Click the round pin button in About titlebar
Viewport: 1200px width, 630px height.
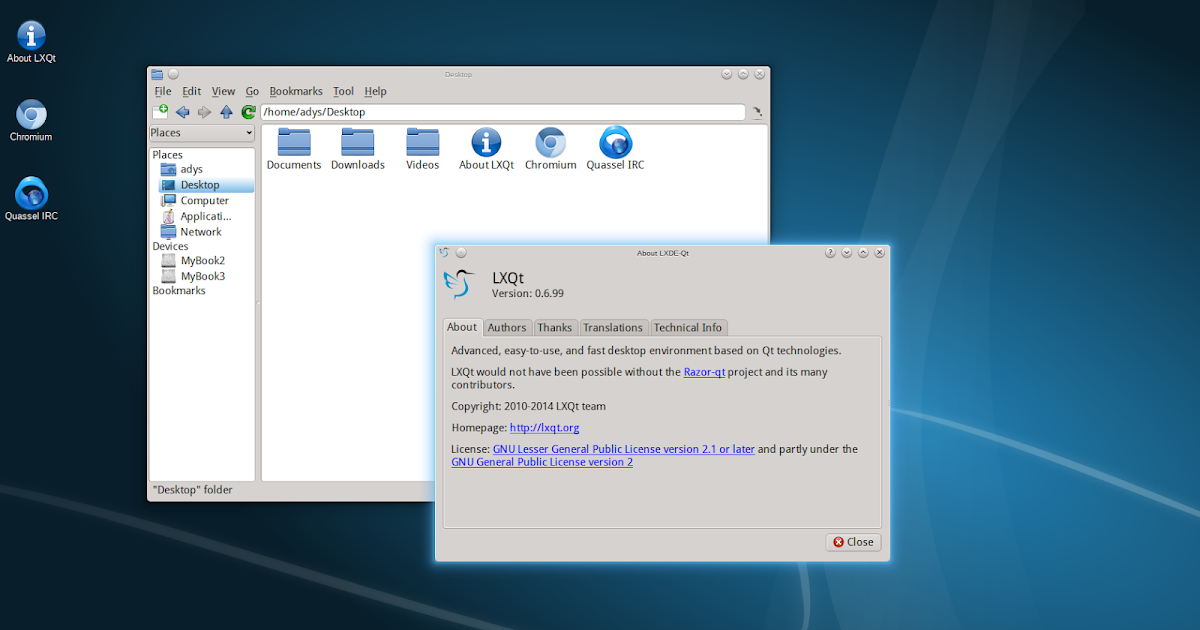[461, 253]
